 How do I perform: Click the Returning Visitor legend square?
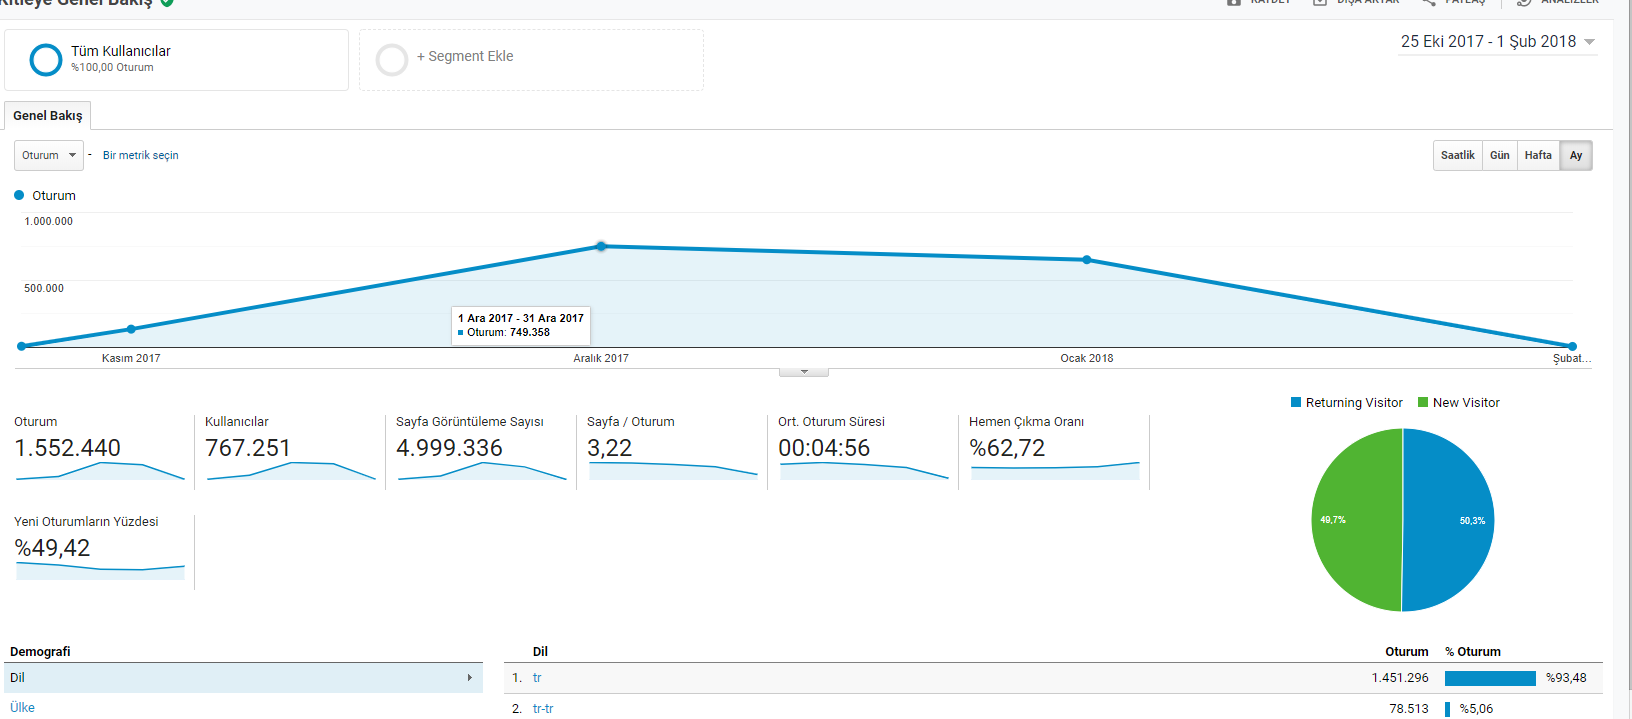1296,402
